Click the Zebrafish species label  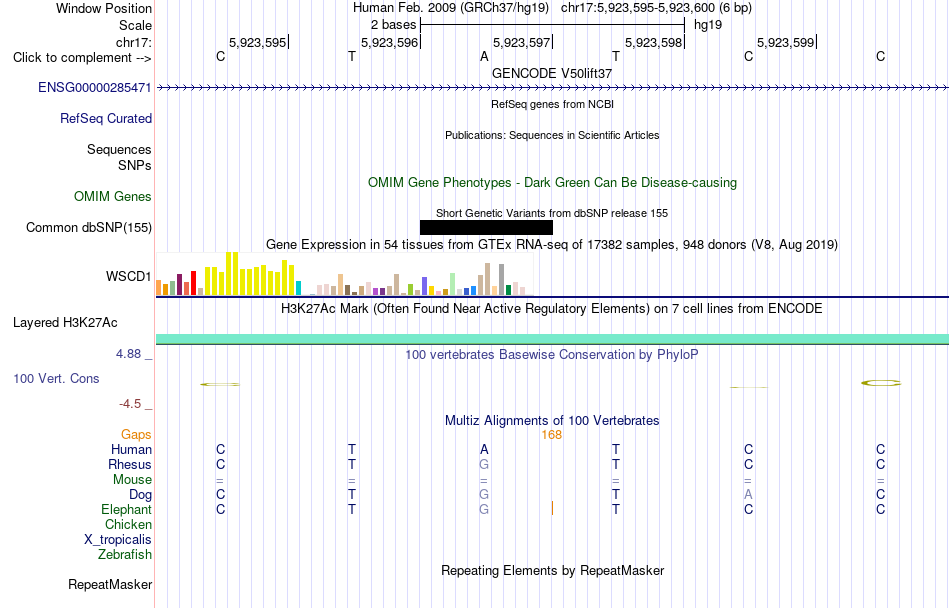click(x=125, y=555)
